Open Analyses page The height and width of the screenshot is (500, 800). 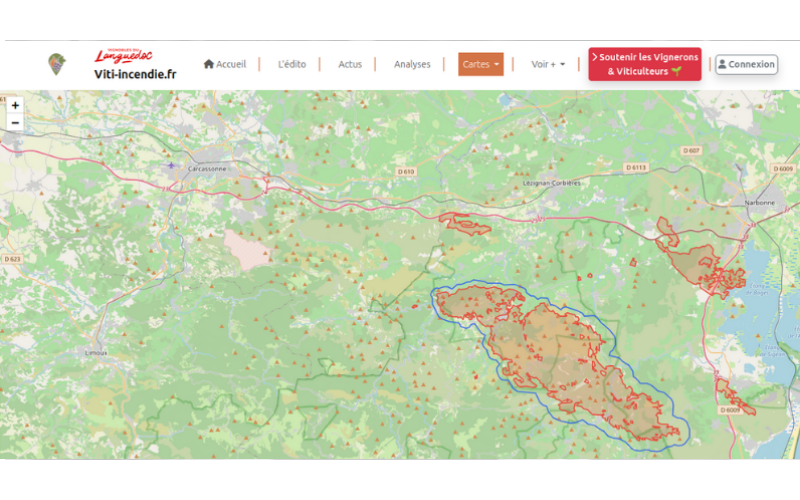[x=412, y=64]
